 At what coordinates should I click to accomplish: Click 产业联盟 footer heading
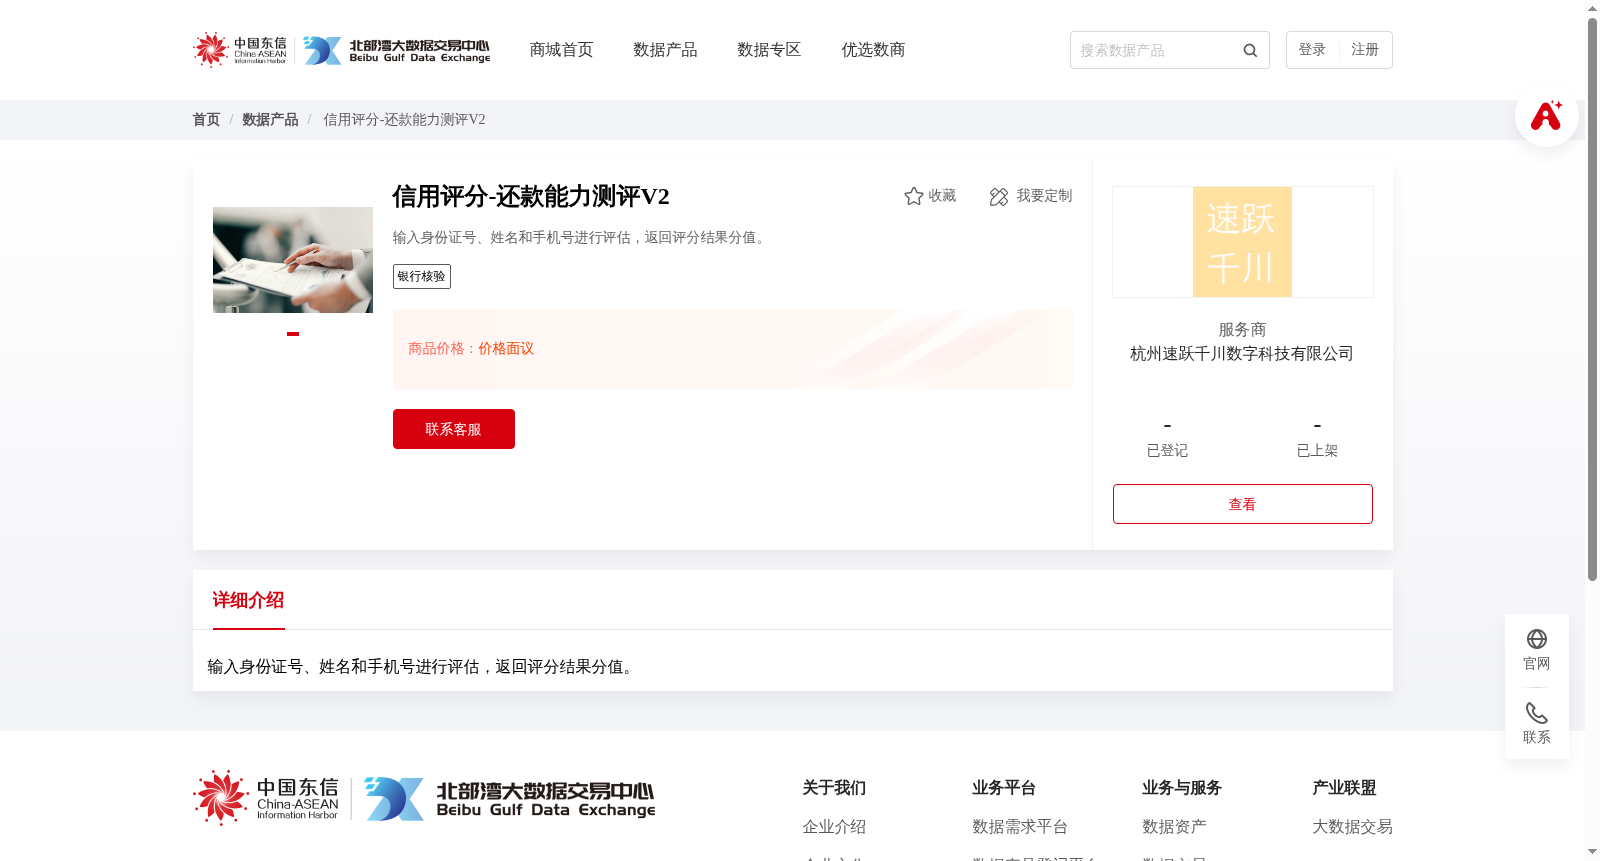click(x=1344, y=788)
